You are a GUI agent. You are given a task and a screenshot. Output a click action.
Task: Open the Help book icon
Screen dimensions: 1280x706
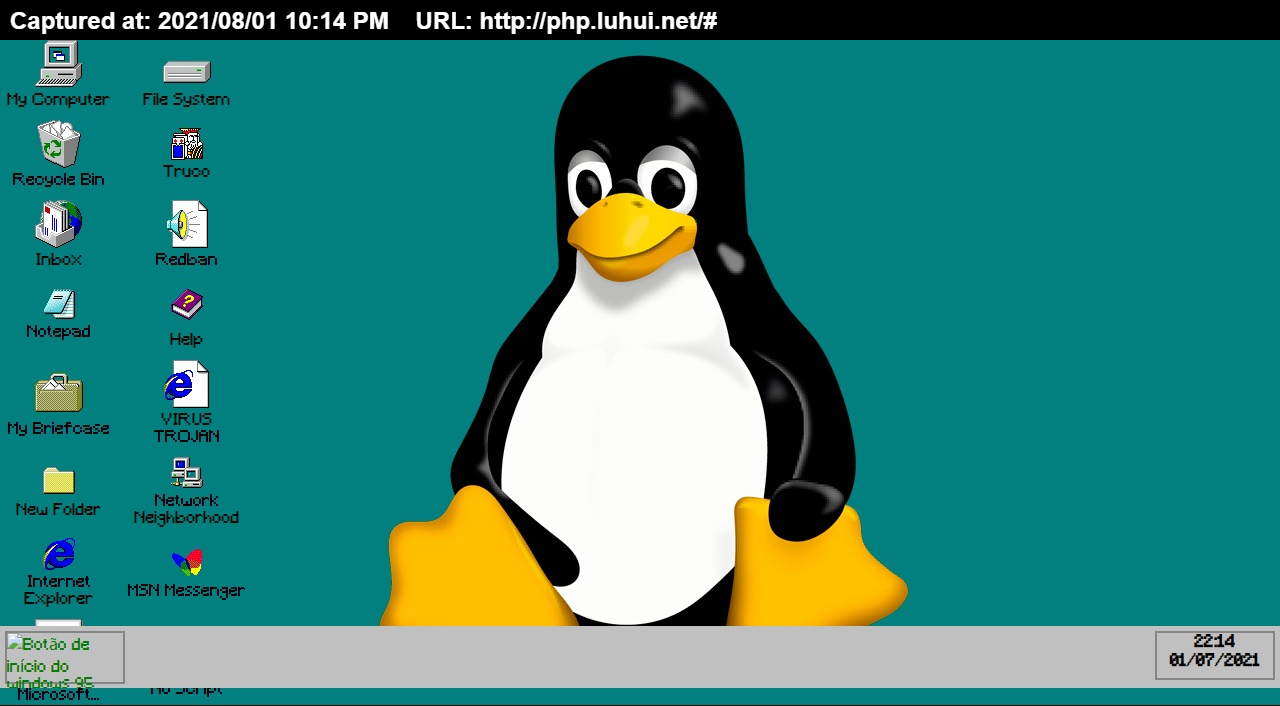coord(186,304)
